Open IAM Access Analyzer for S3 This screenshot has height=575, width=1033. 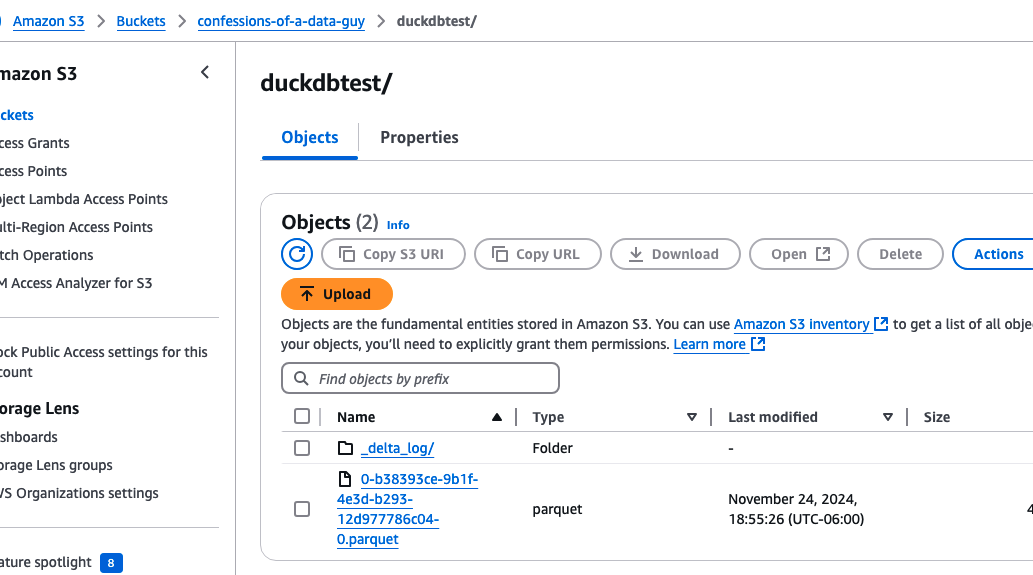coord(76,283)
